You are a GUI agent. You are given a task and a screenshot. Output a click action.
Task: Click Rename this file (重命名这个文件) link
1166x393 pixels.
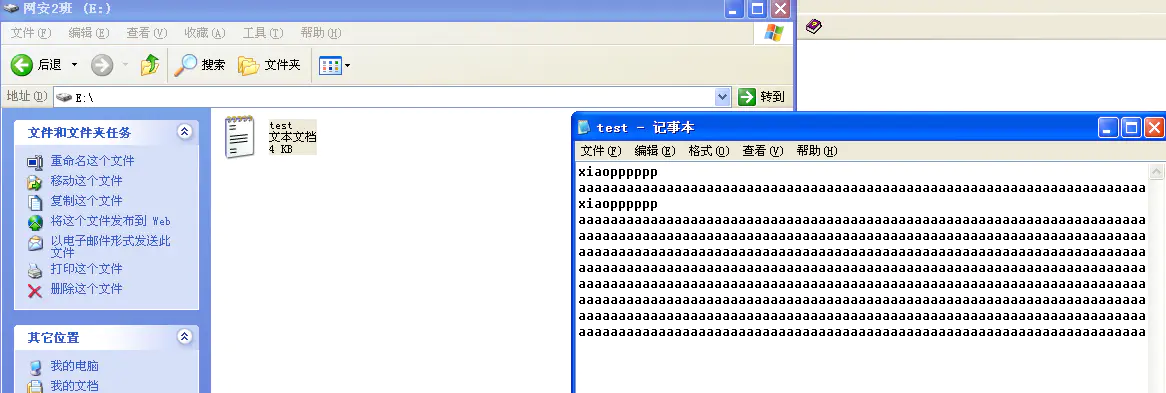point(92,161)
